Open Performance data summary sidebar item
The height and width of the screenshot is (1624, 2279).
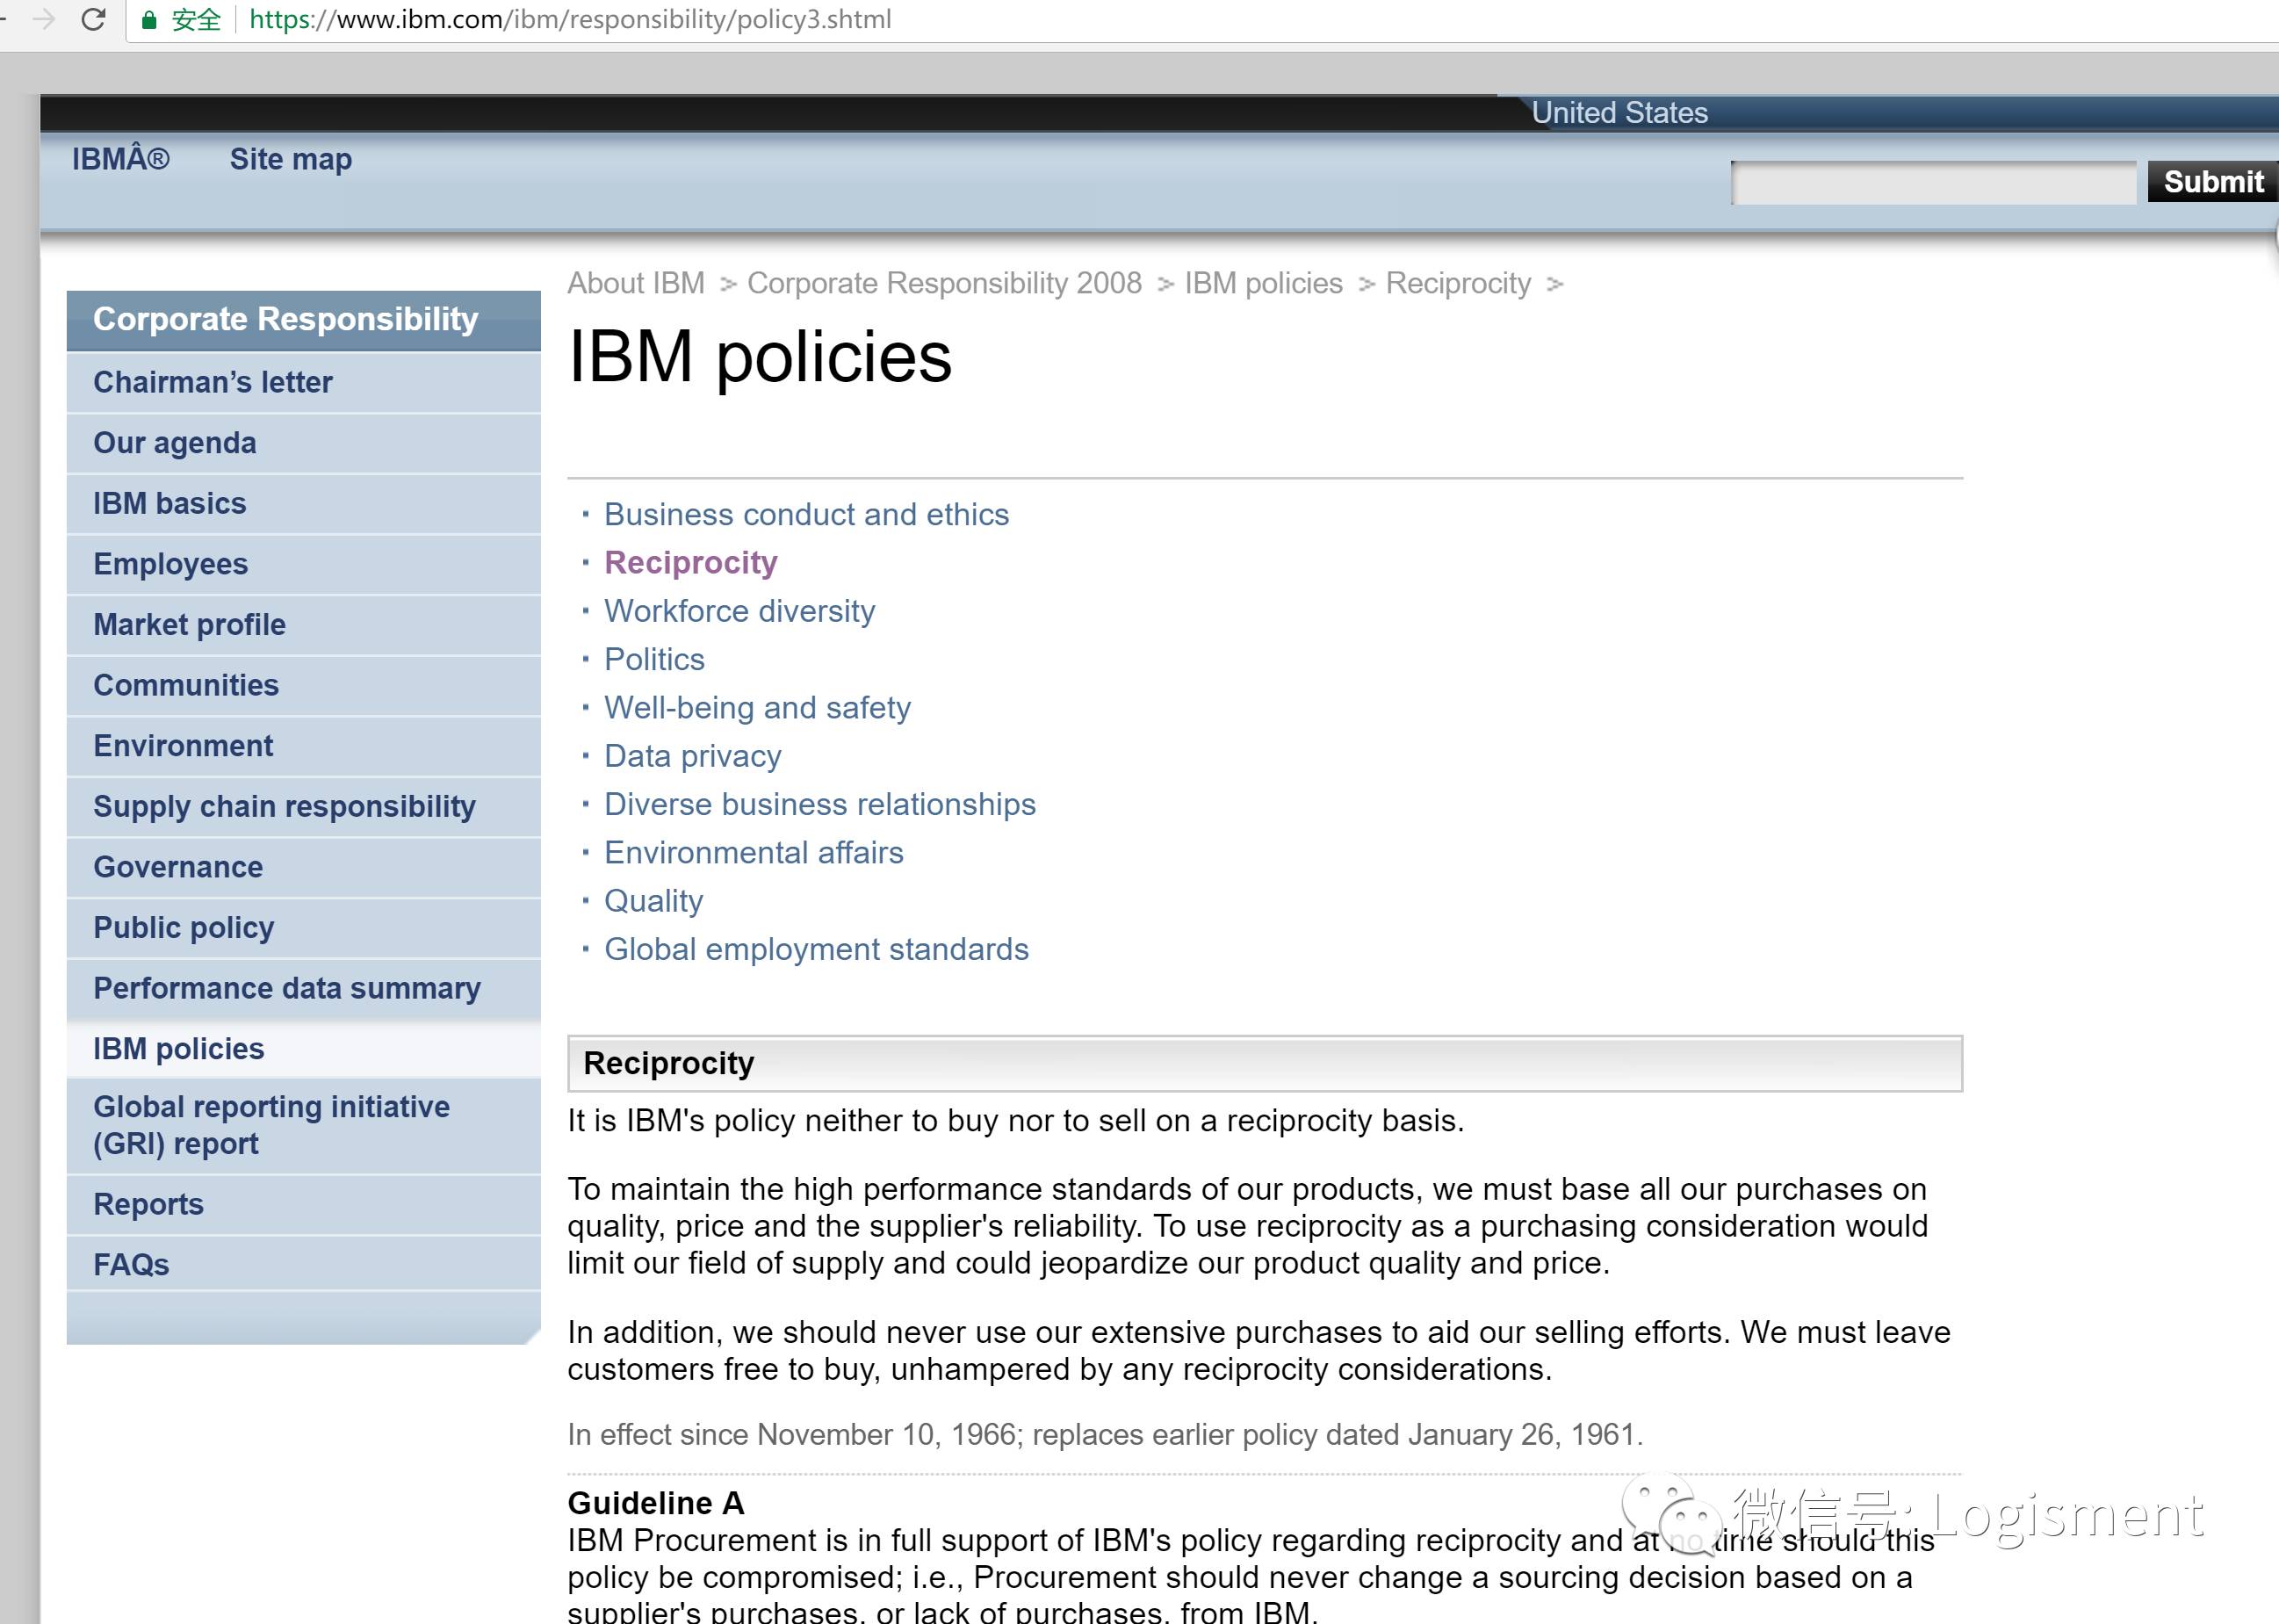(304, 989)
